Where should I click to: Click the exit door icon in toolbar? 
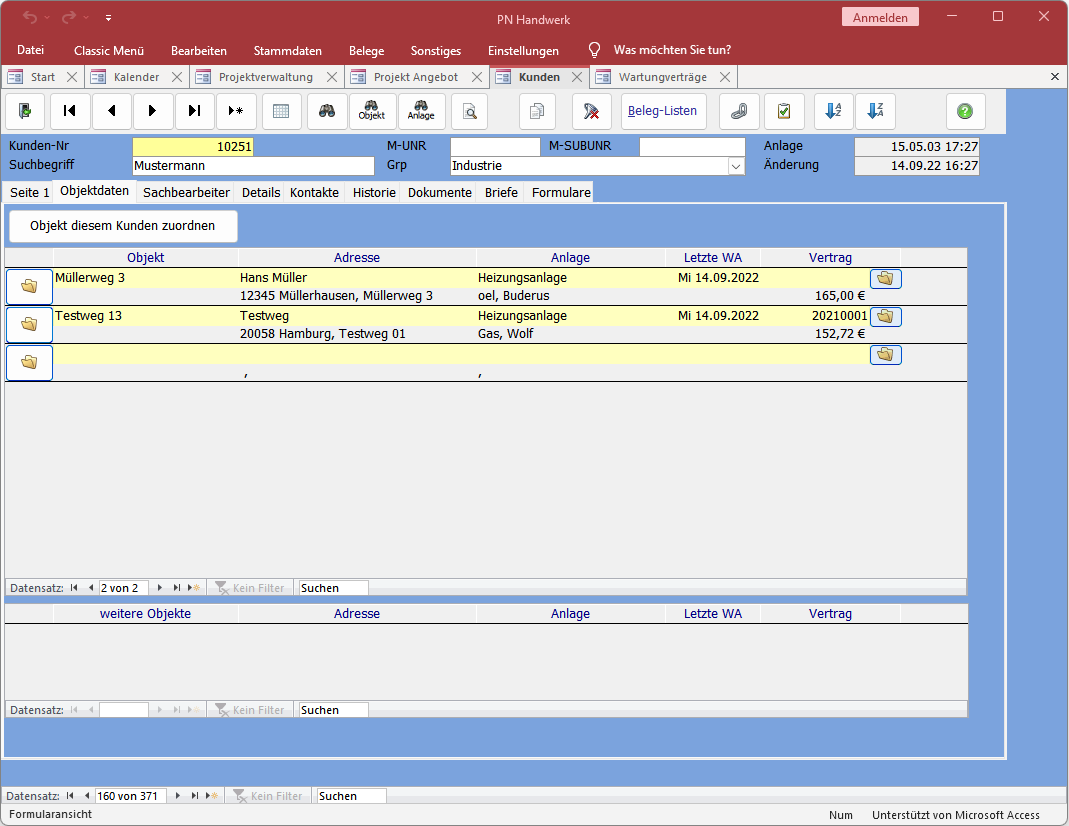coord(25,111)
